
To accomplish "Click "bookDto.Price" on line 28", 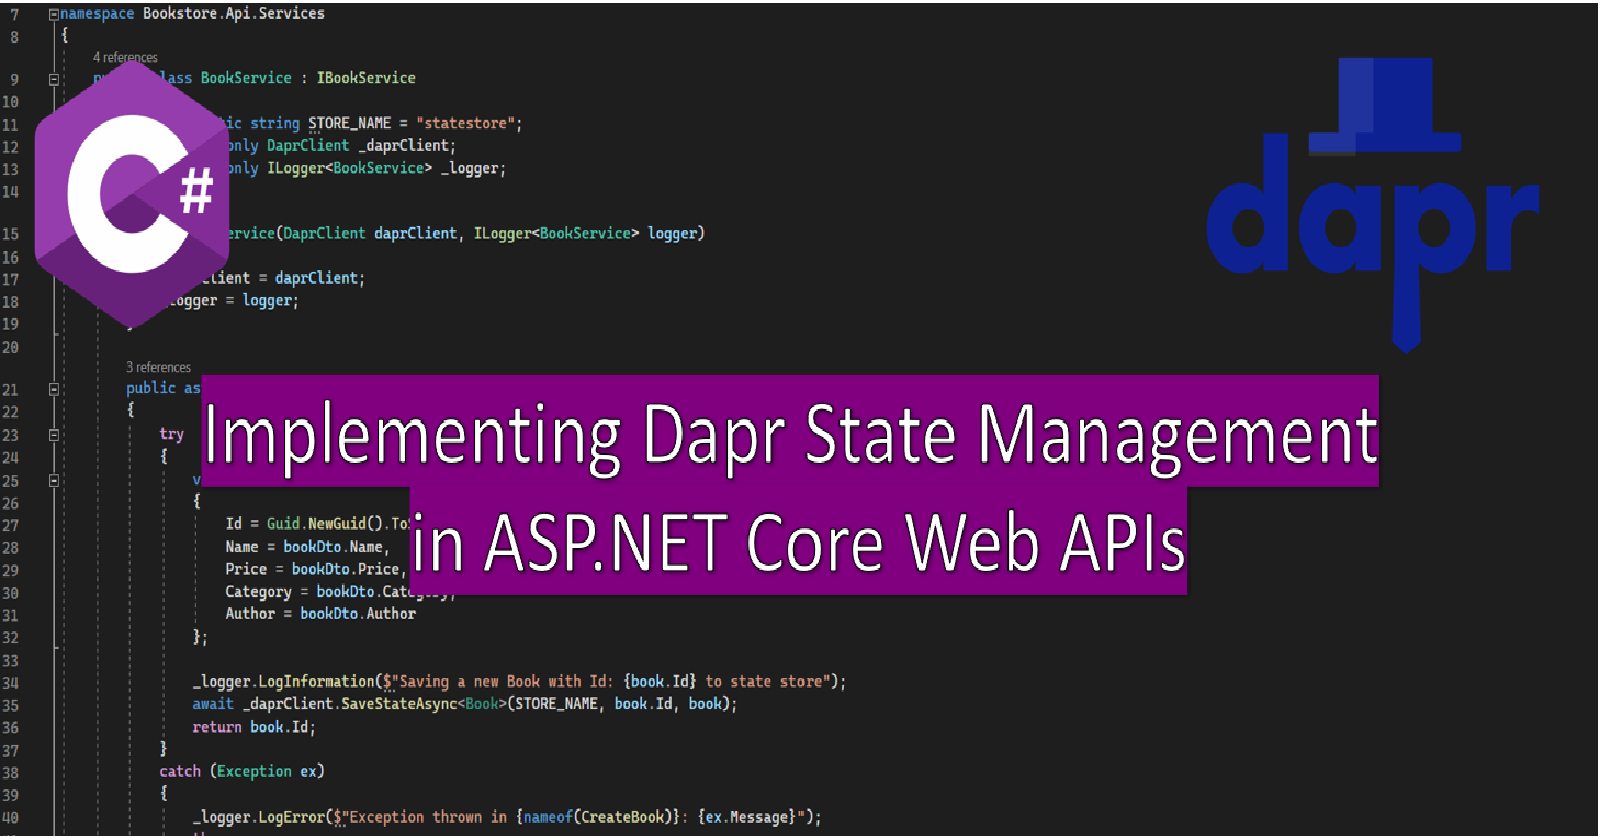I will [345, 569].
